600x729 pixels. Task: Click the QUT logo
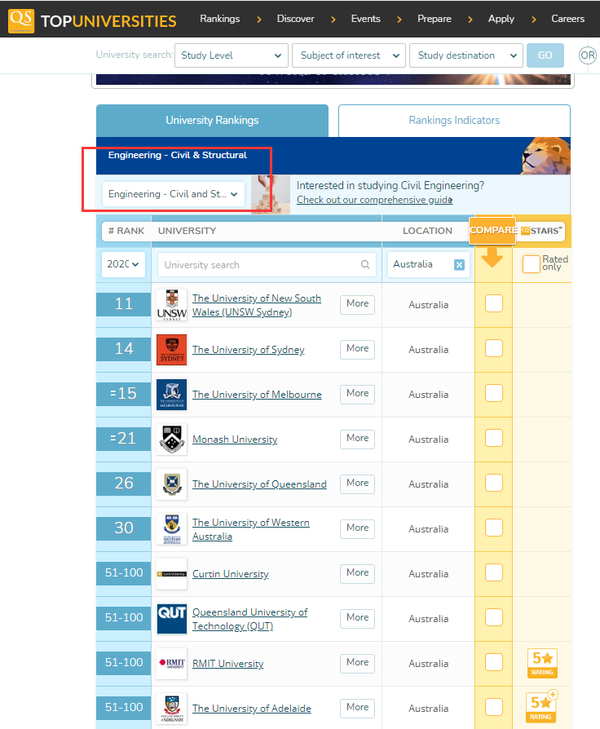coord(171,618)
